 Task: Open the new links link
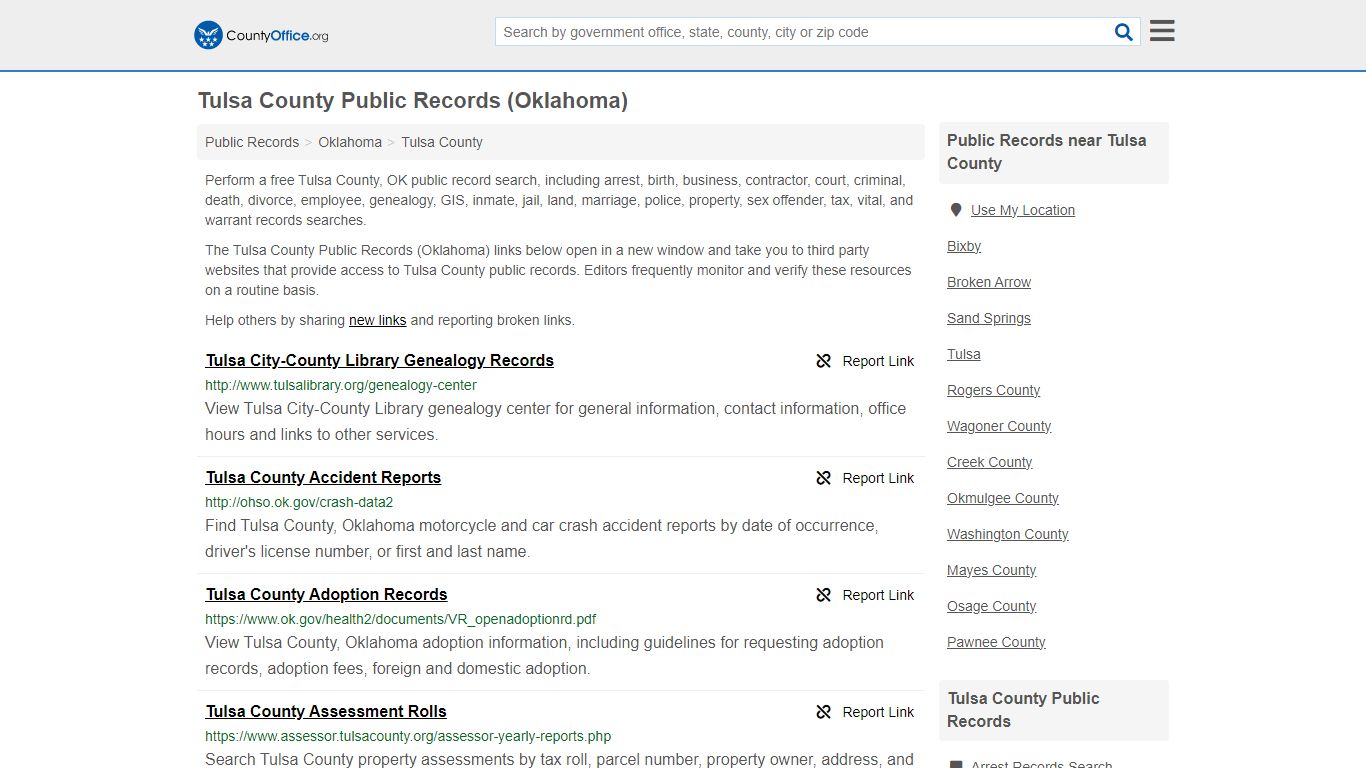click(x=377, y=320)
